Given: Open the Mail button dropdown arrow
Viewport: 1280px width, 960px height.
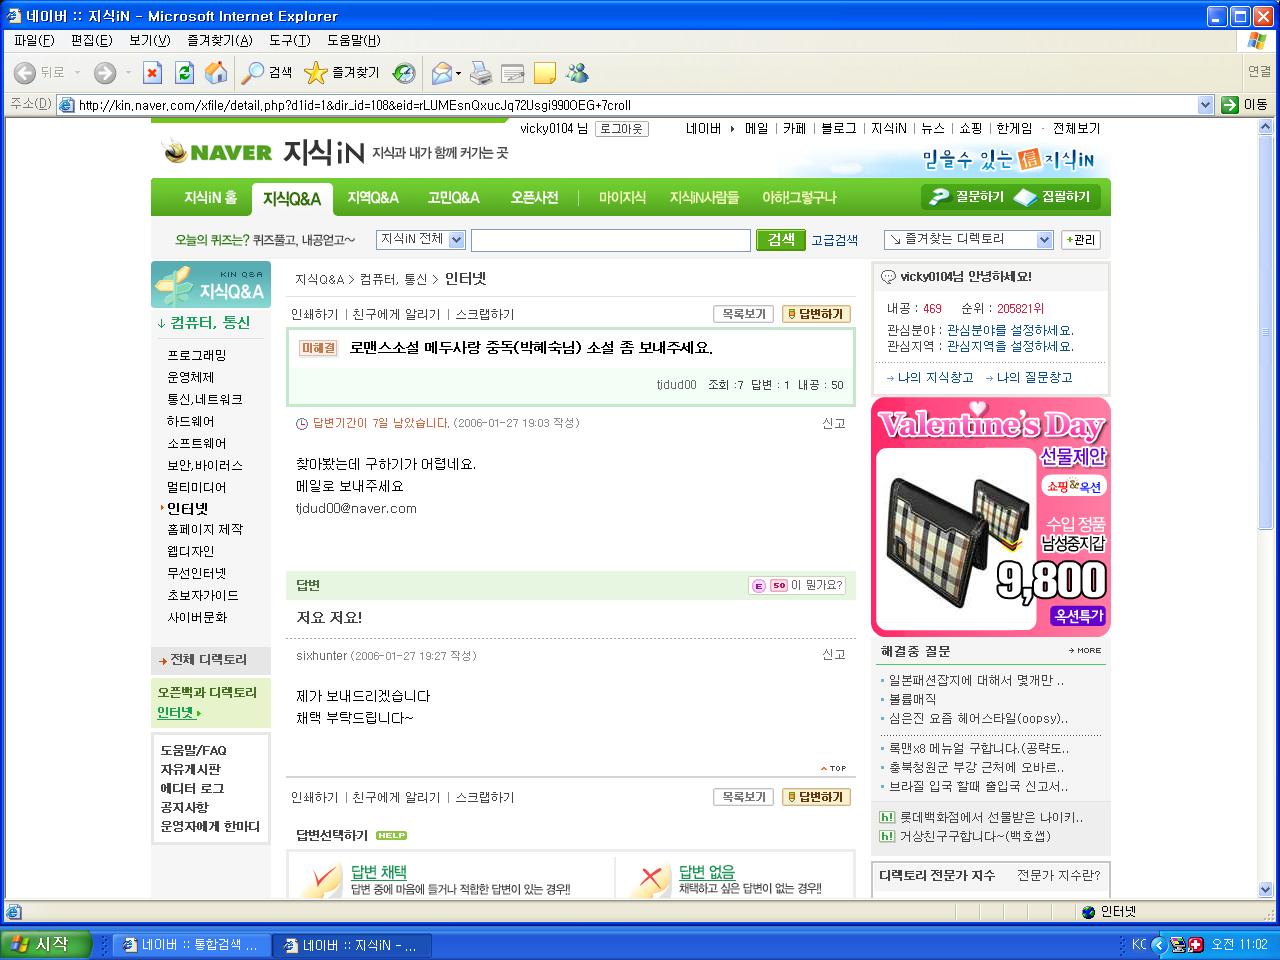Looking at the screenshot, I should (x=459, y=73).
